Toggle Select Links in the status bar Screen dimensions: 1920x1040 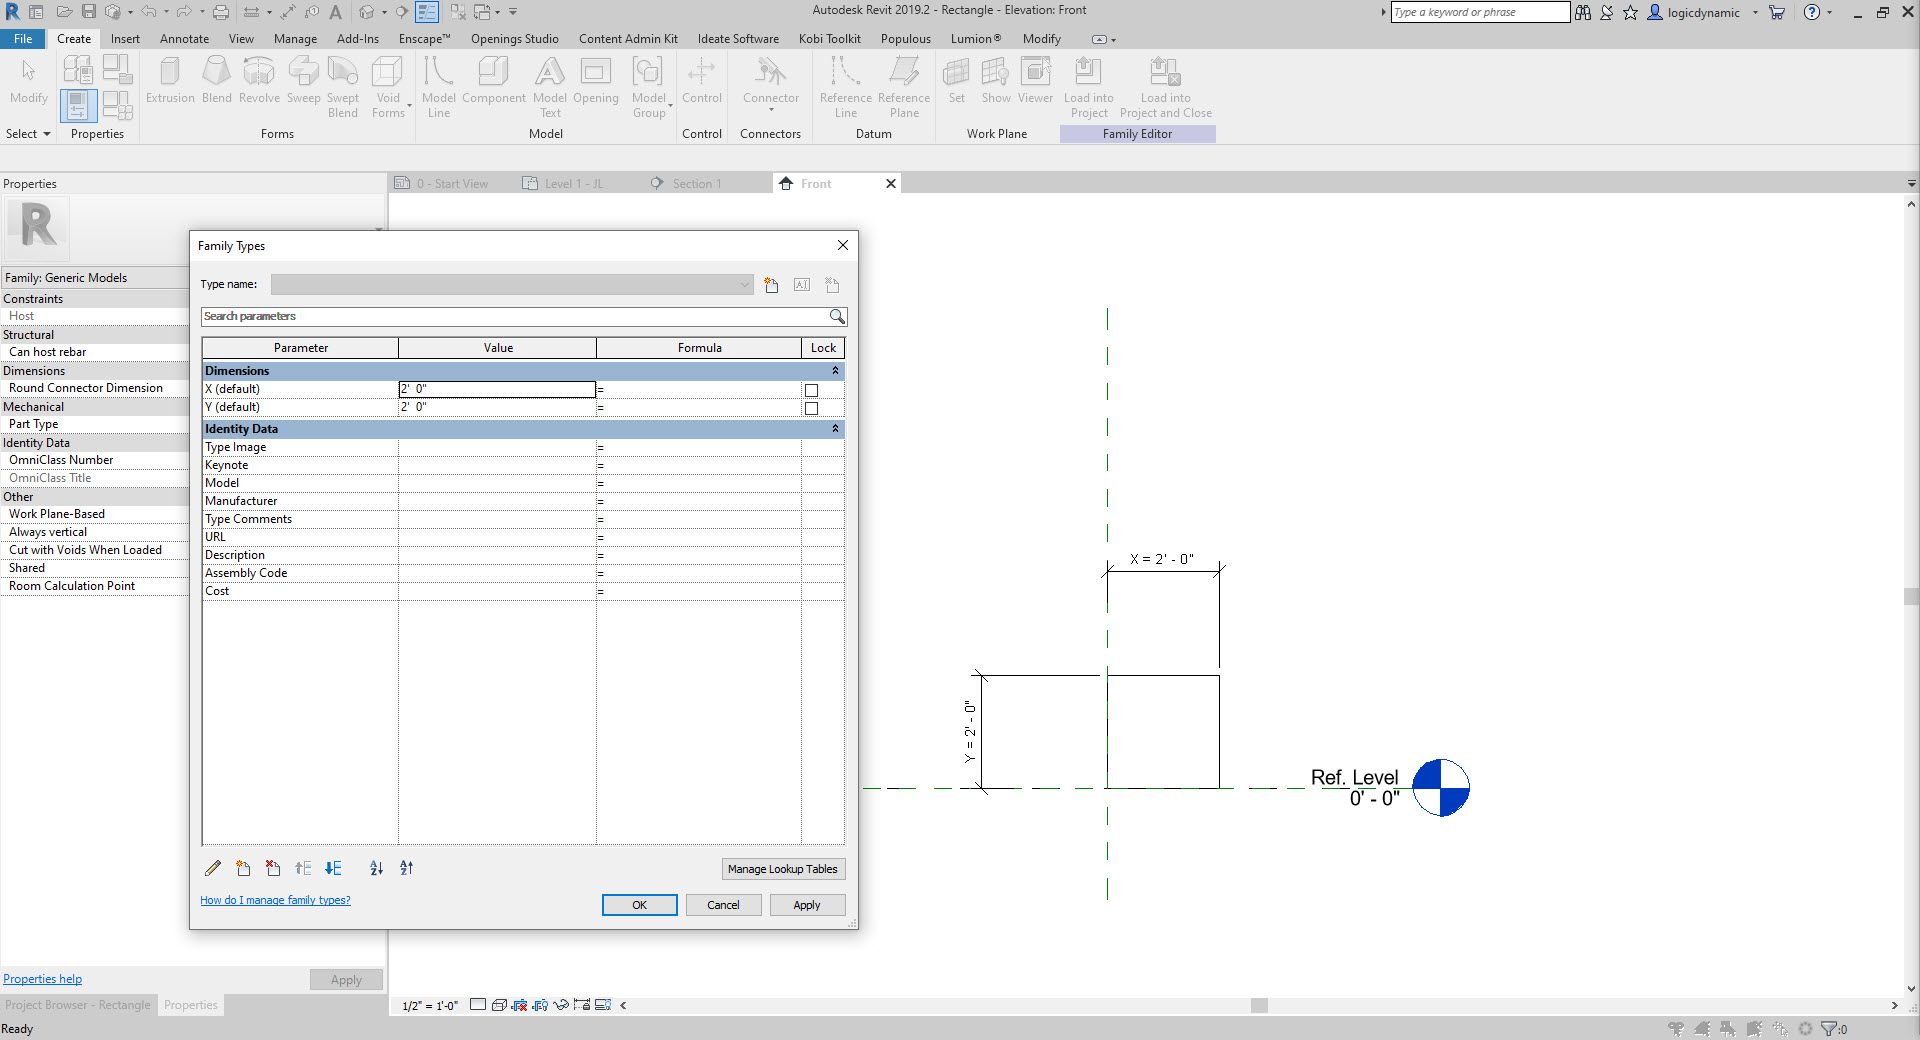click(x=1677, y=1028)
